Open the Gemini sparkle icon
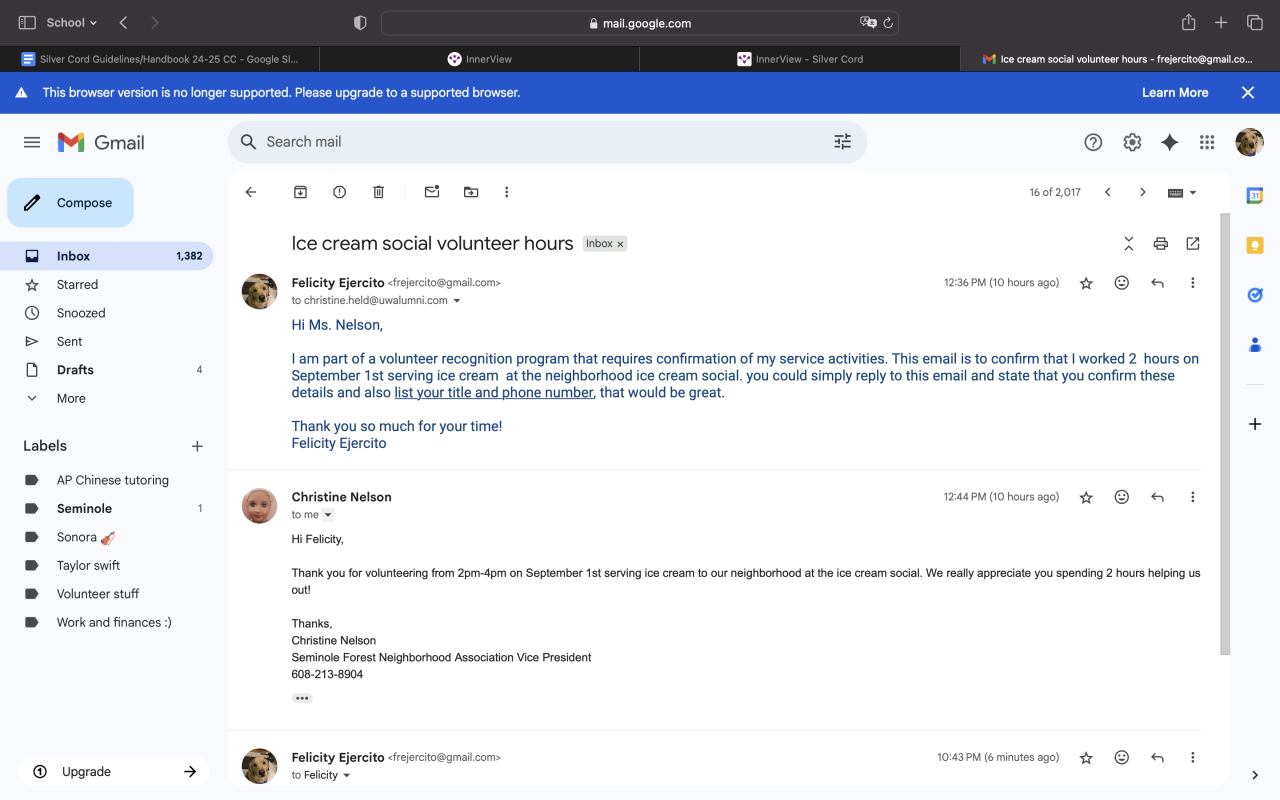 click(x=1170, y=143)
